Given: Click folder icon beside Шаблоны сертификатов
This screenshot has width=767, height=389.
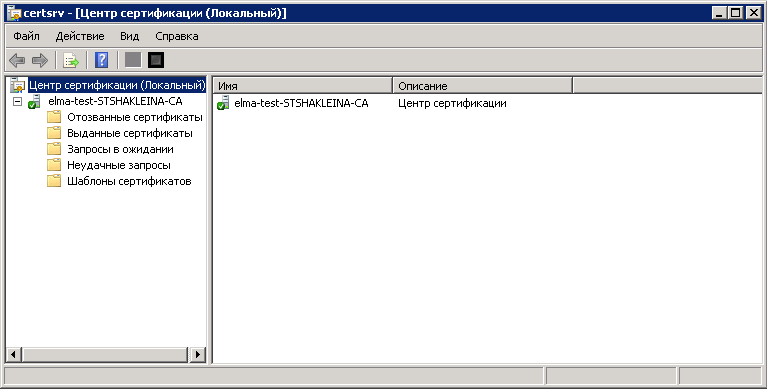Looking at the screenshot, I should [54, 181].
